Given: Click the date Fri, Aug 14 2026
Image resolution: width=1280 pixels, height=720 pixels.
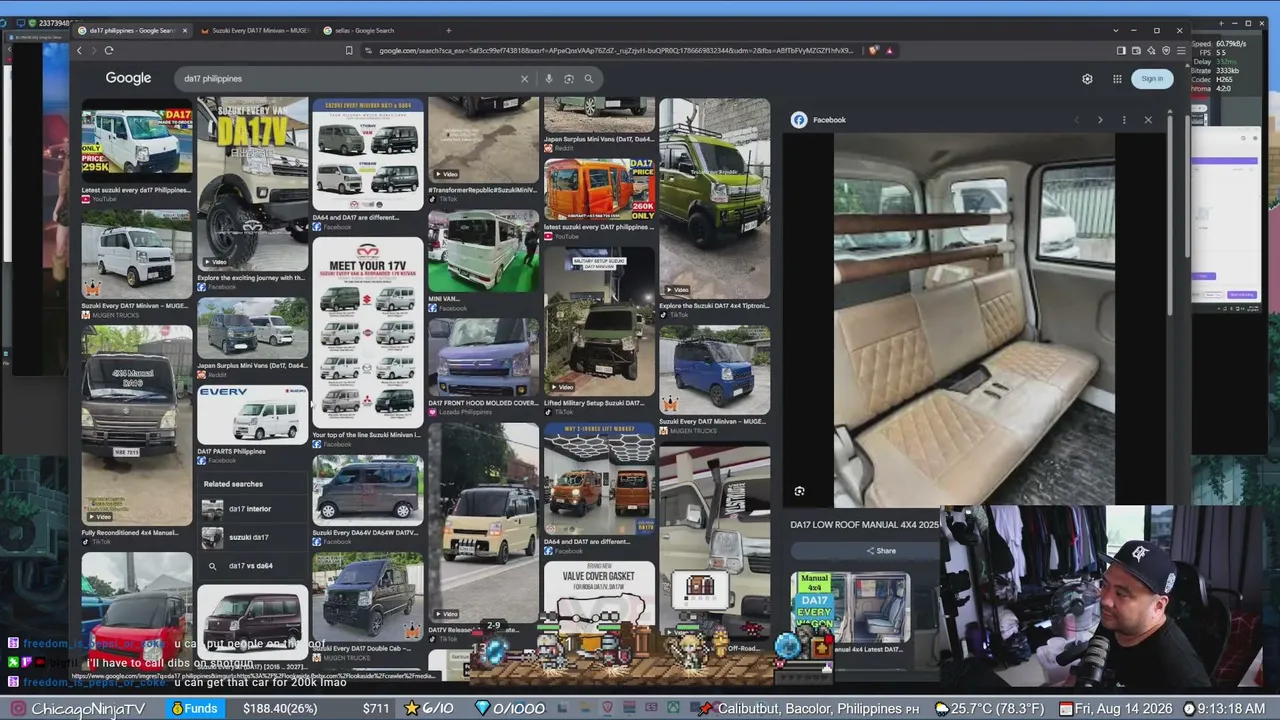Looking at the screenshot, I should [1125, 709].
